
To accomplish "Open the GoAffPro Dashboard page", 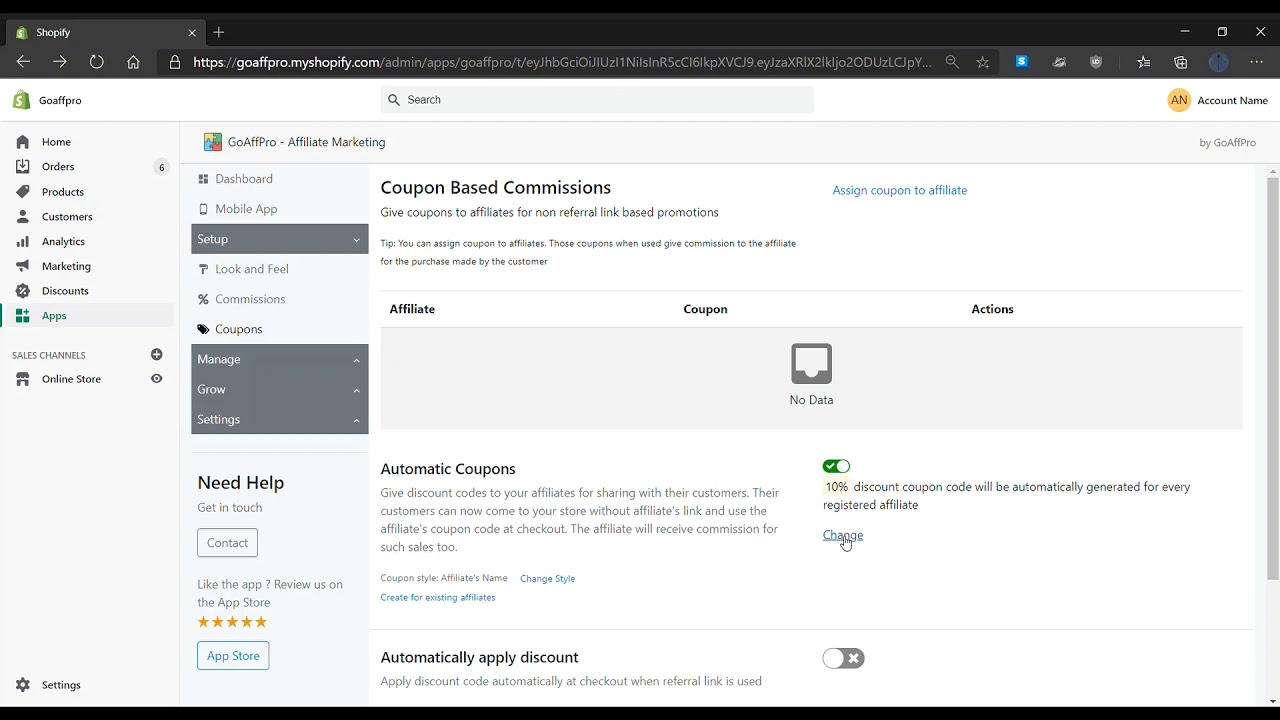I will 244,179.
